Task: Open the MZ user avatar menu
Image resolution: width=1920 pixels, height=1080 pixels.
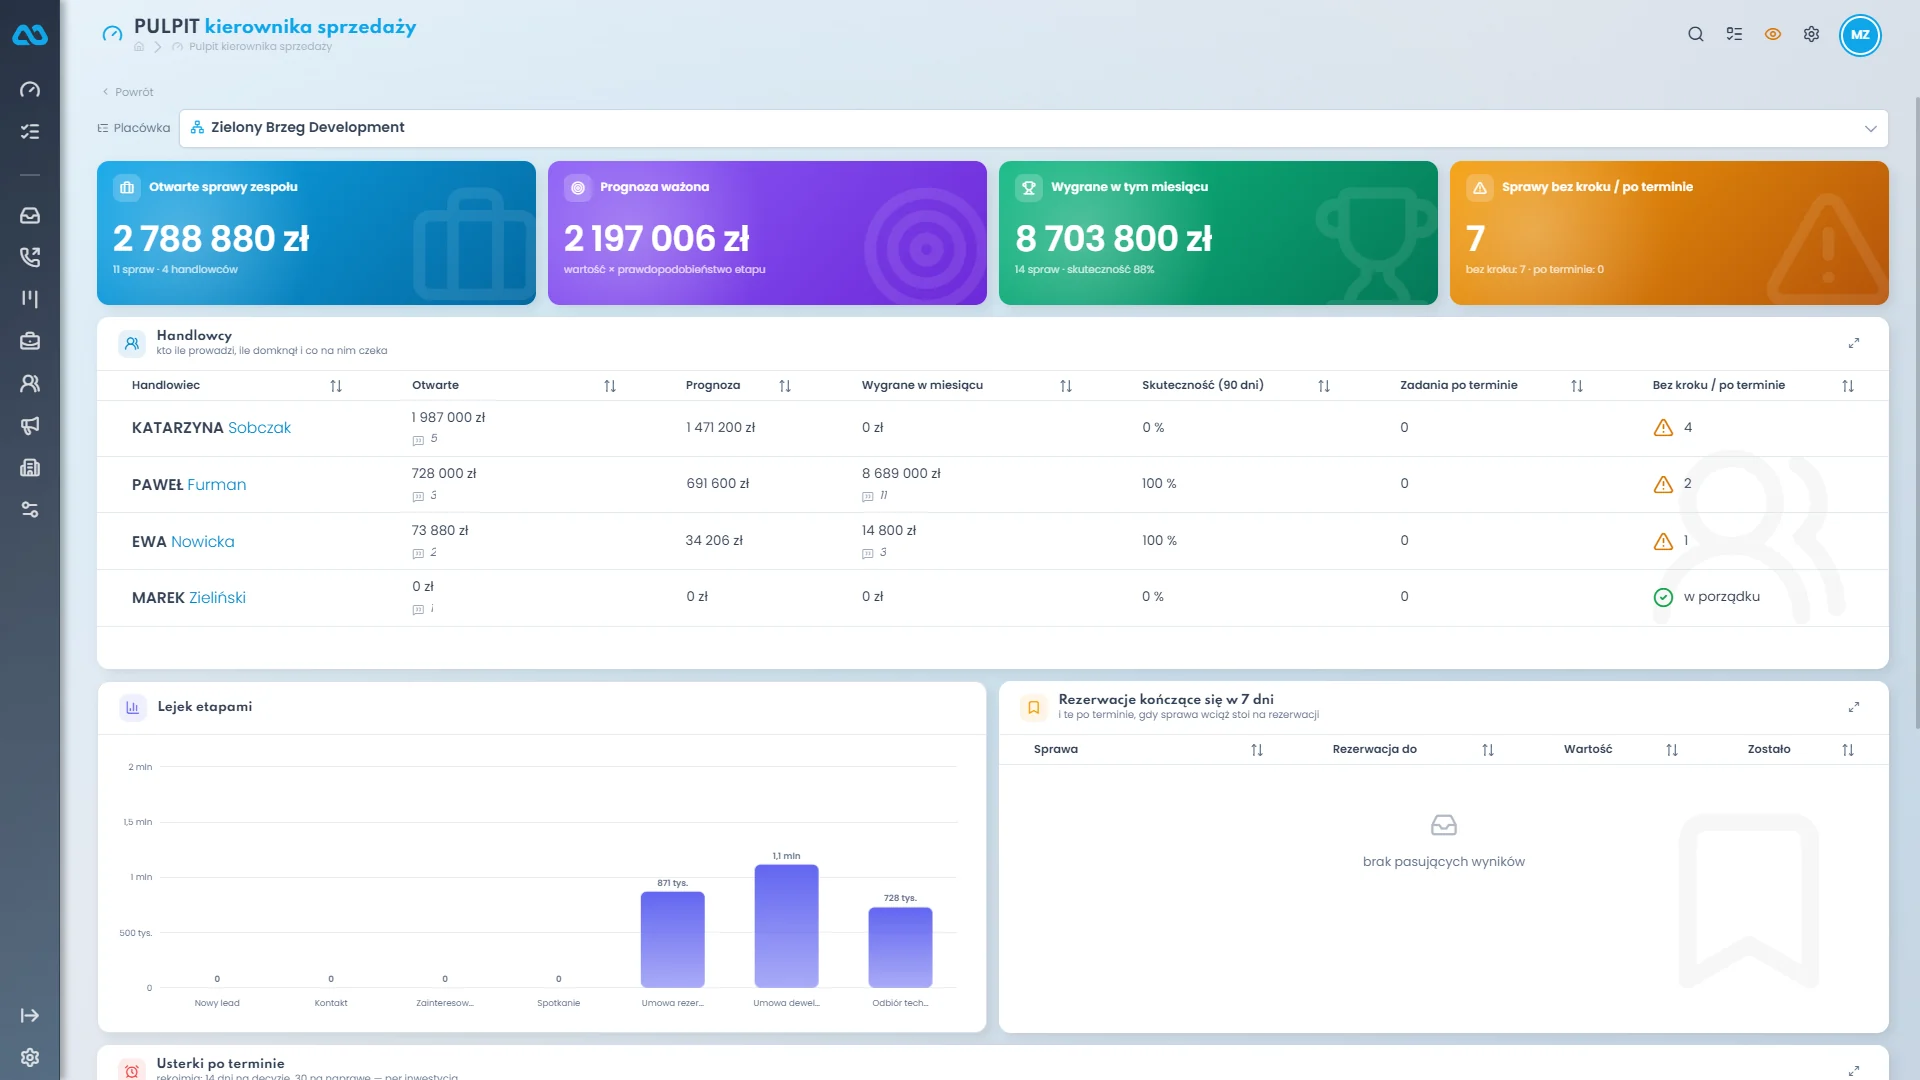Action: (1860, 34)
